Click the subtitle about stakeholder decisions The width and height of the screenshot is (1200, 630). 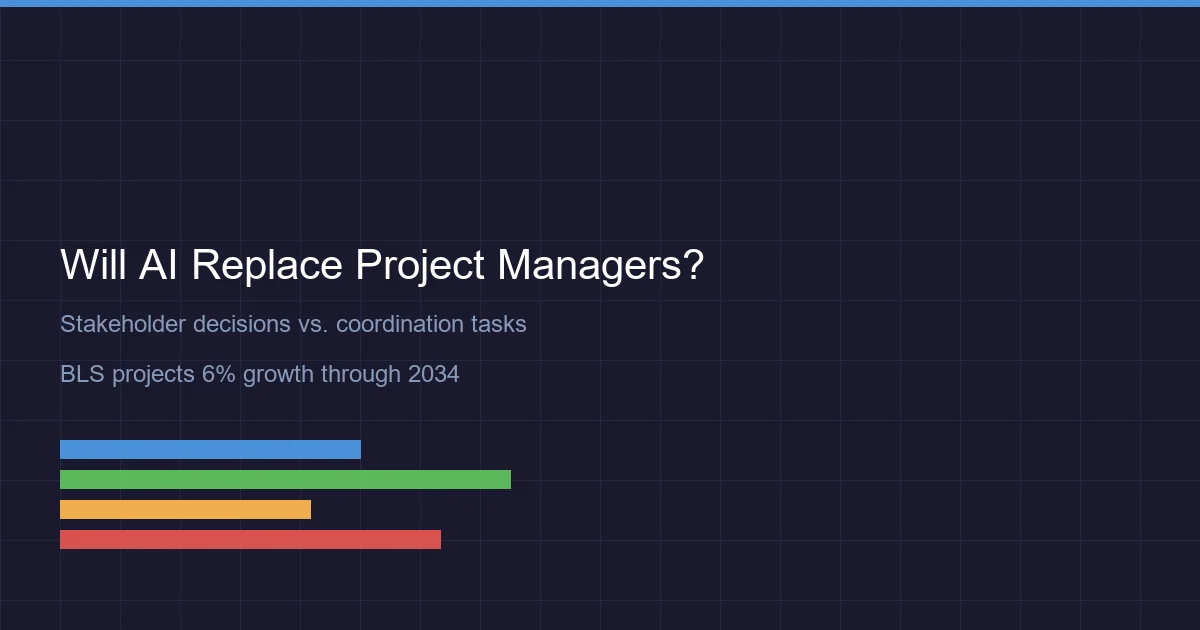pos(293,324)
